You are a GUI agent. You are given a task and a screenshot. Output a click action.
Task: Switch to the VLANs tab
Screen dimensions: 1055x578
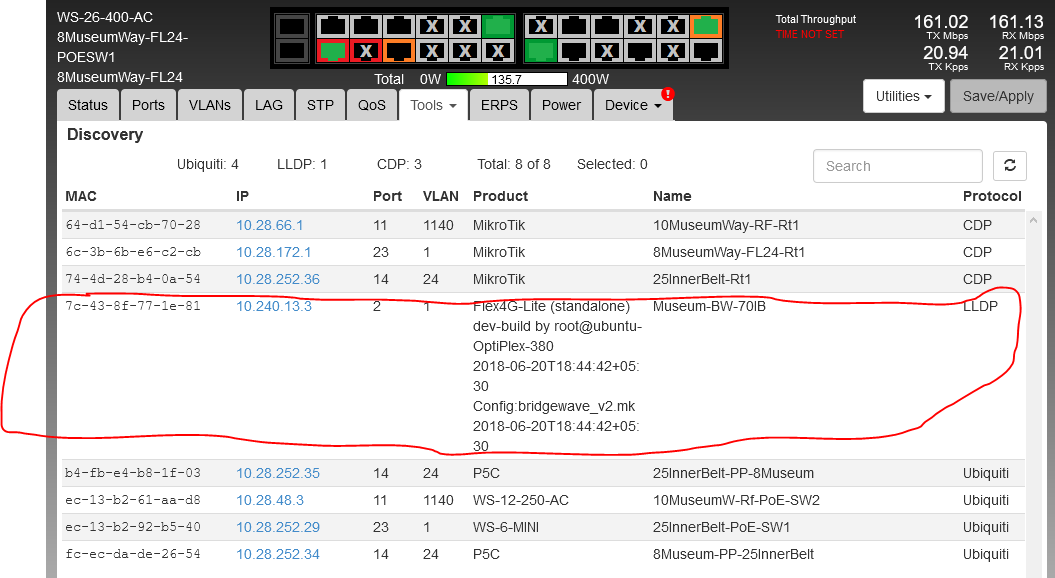(x=209, y=105)
